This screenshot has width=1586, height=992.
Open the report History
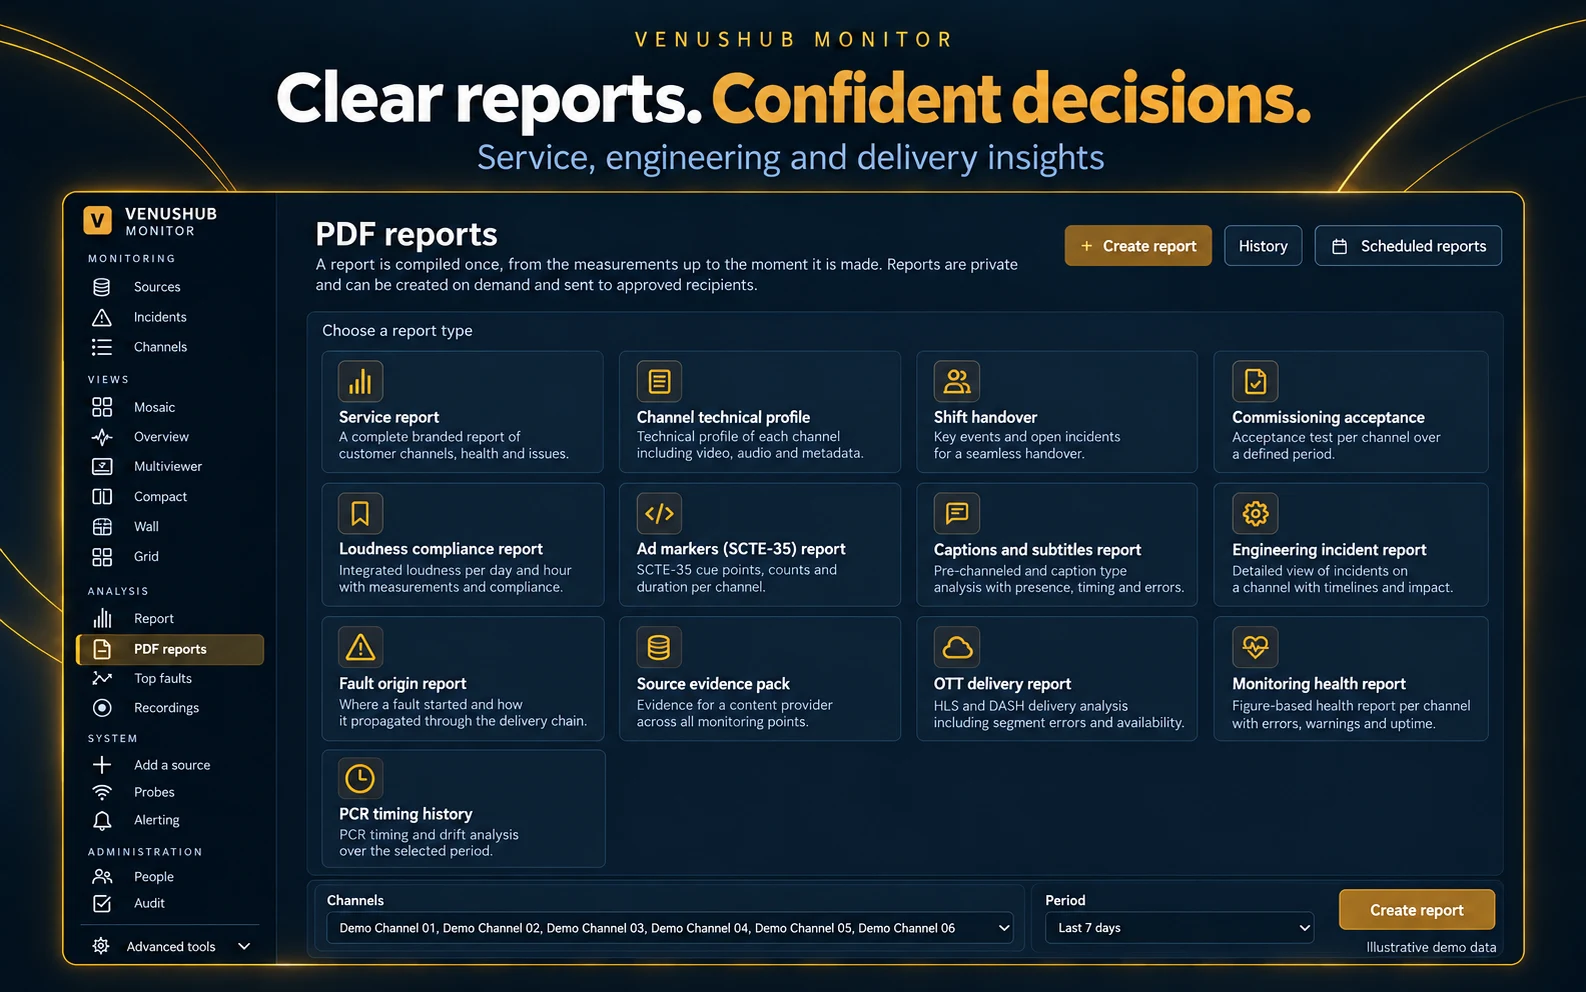1263,246
